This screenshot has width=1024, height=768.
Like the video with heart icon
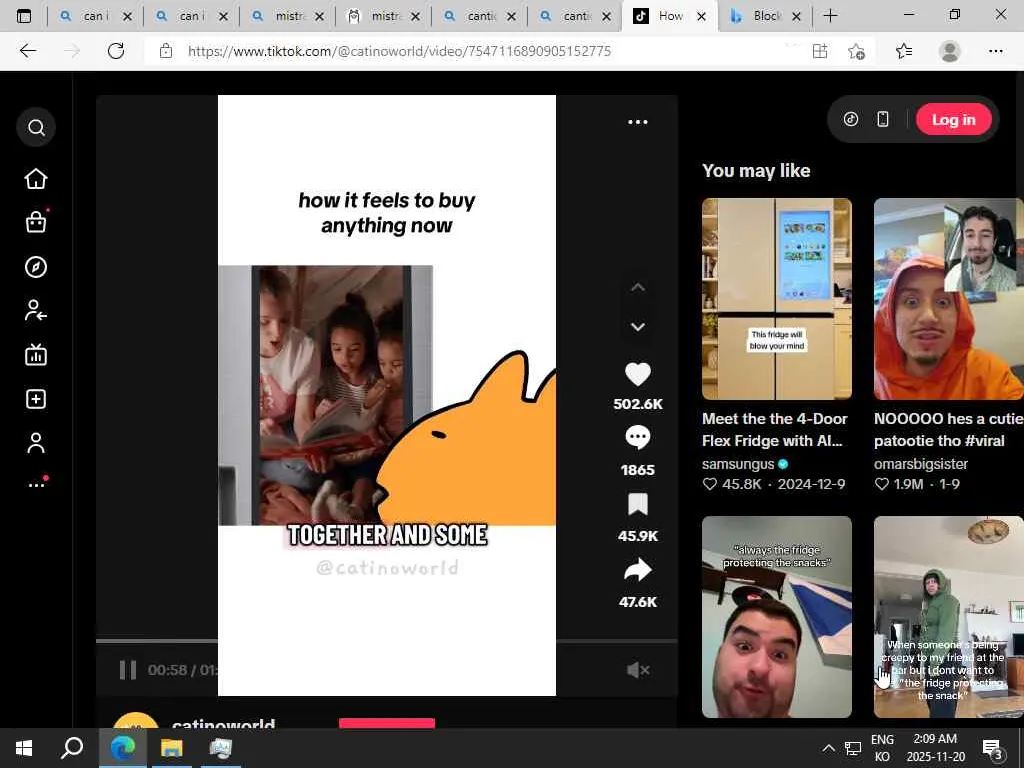638,374
